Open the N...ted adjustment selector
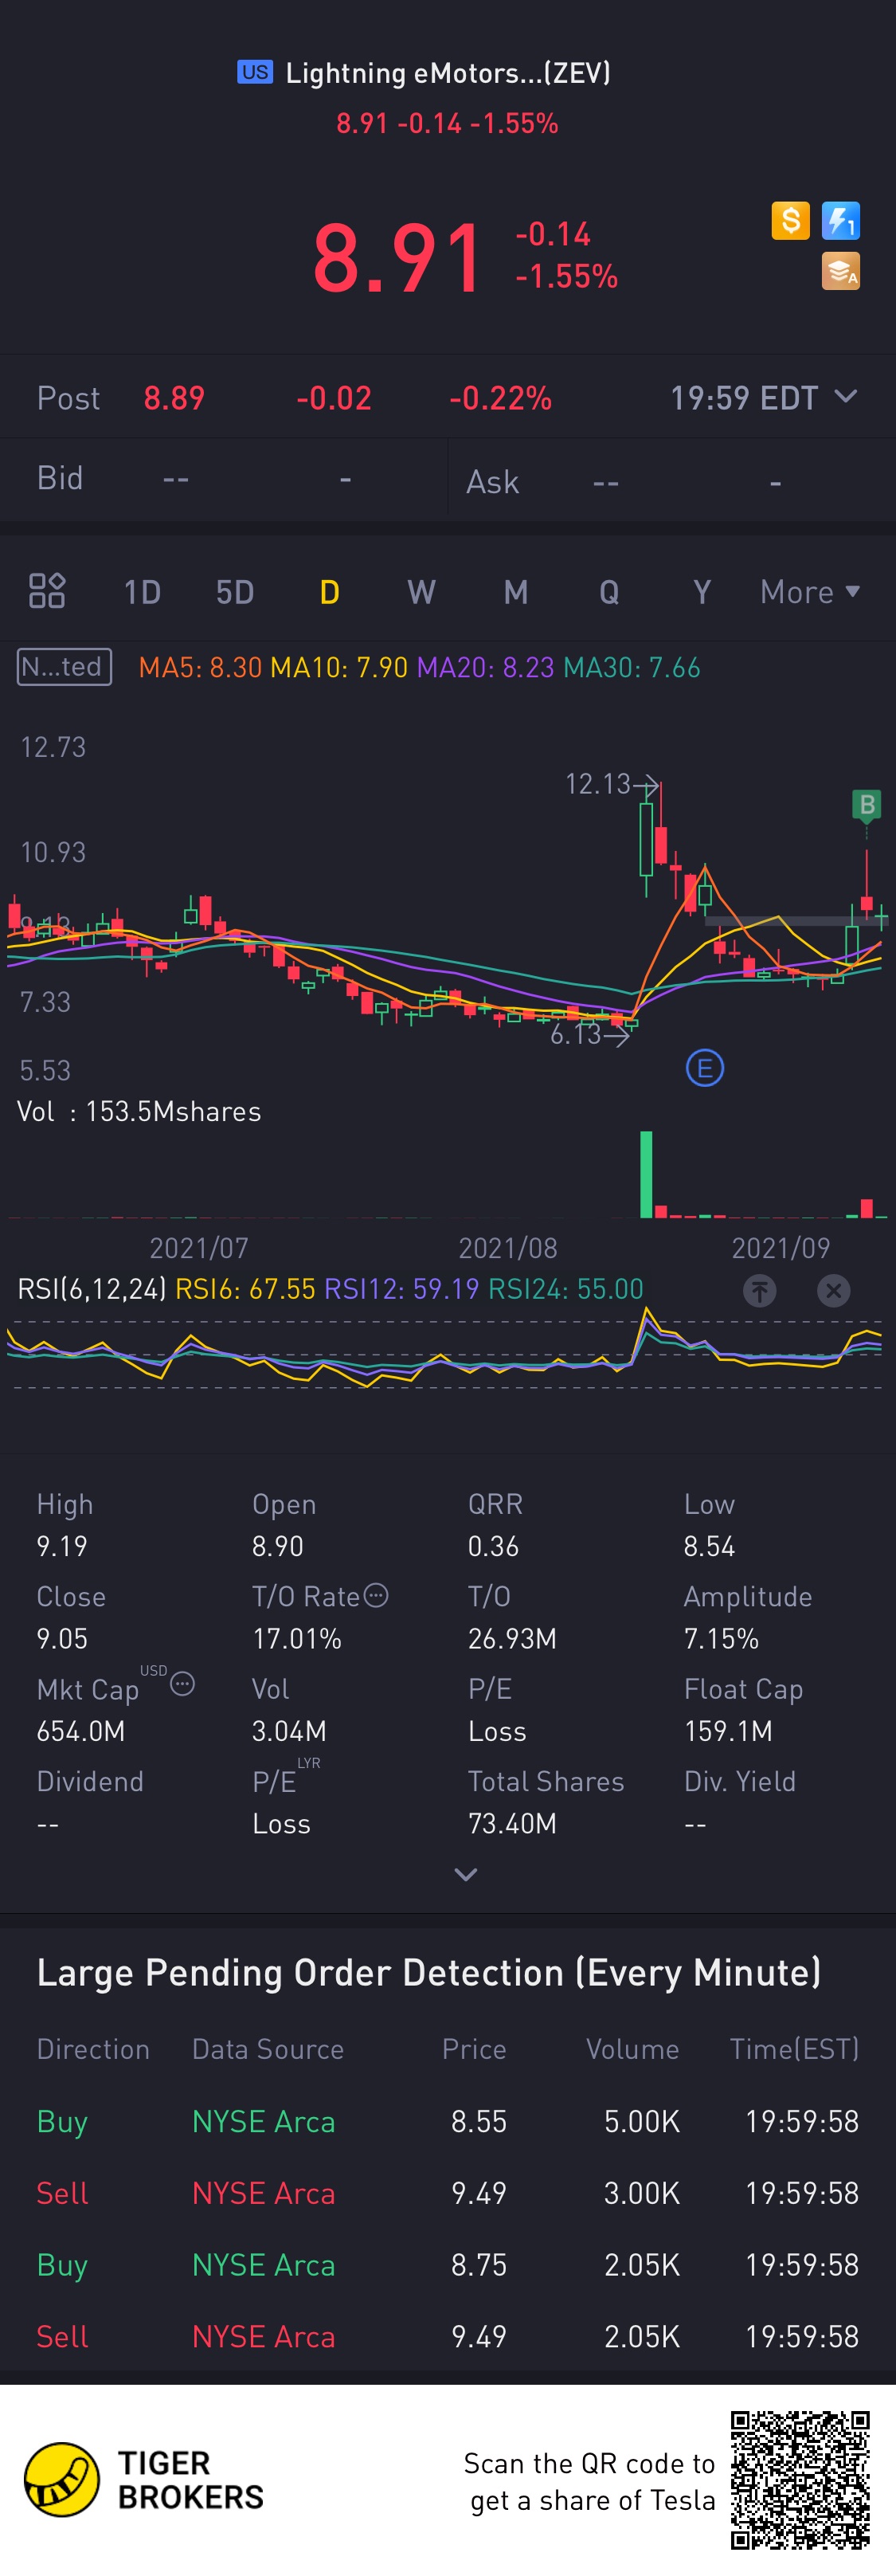Image resolution: width=896 pixels, height=2576 pixels. tap(64, 667)
